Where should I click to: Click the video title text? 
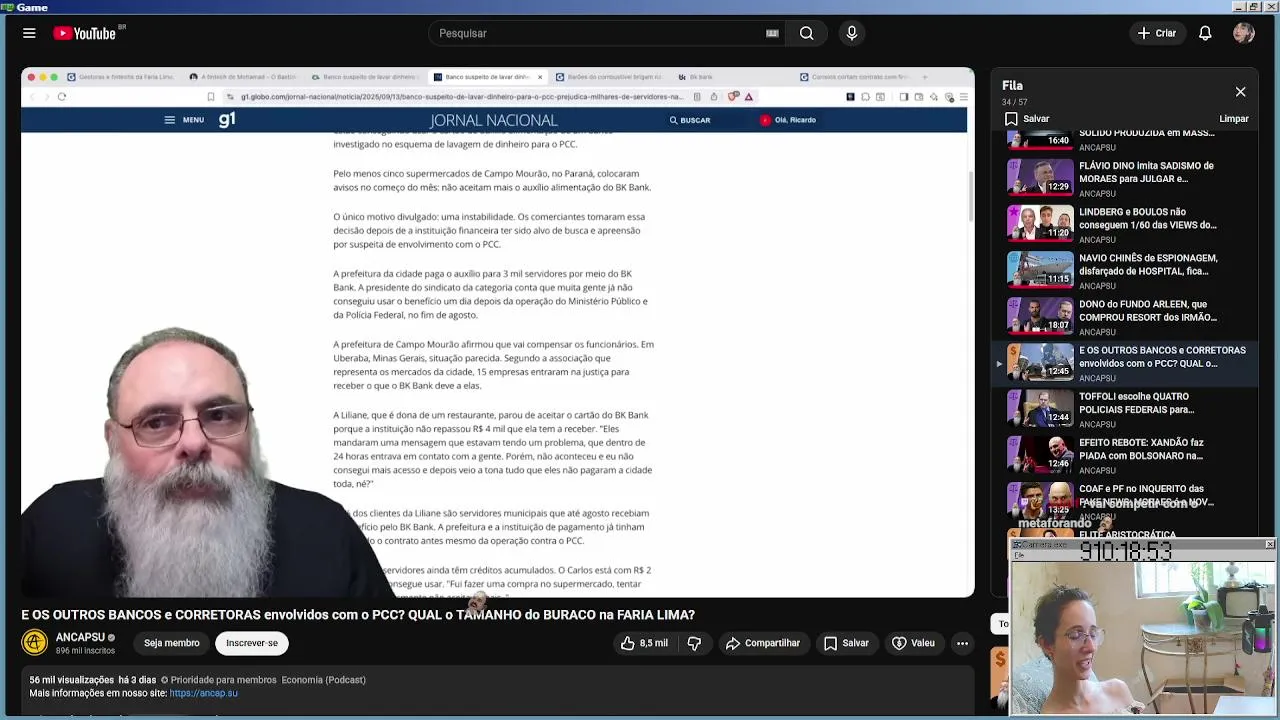(x=358, y=615)
